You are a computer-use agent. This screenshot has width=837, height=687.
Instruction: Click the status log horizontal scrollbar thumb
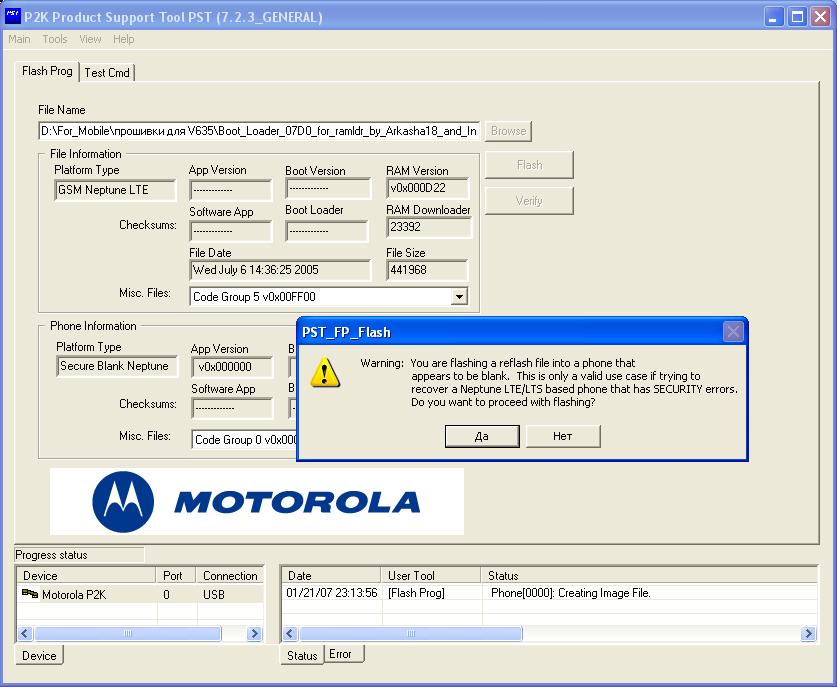click(x=411, y=634)
